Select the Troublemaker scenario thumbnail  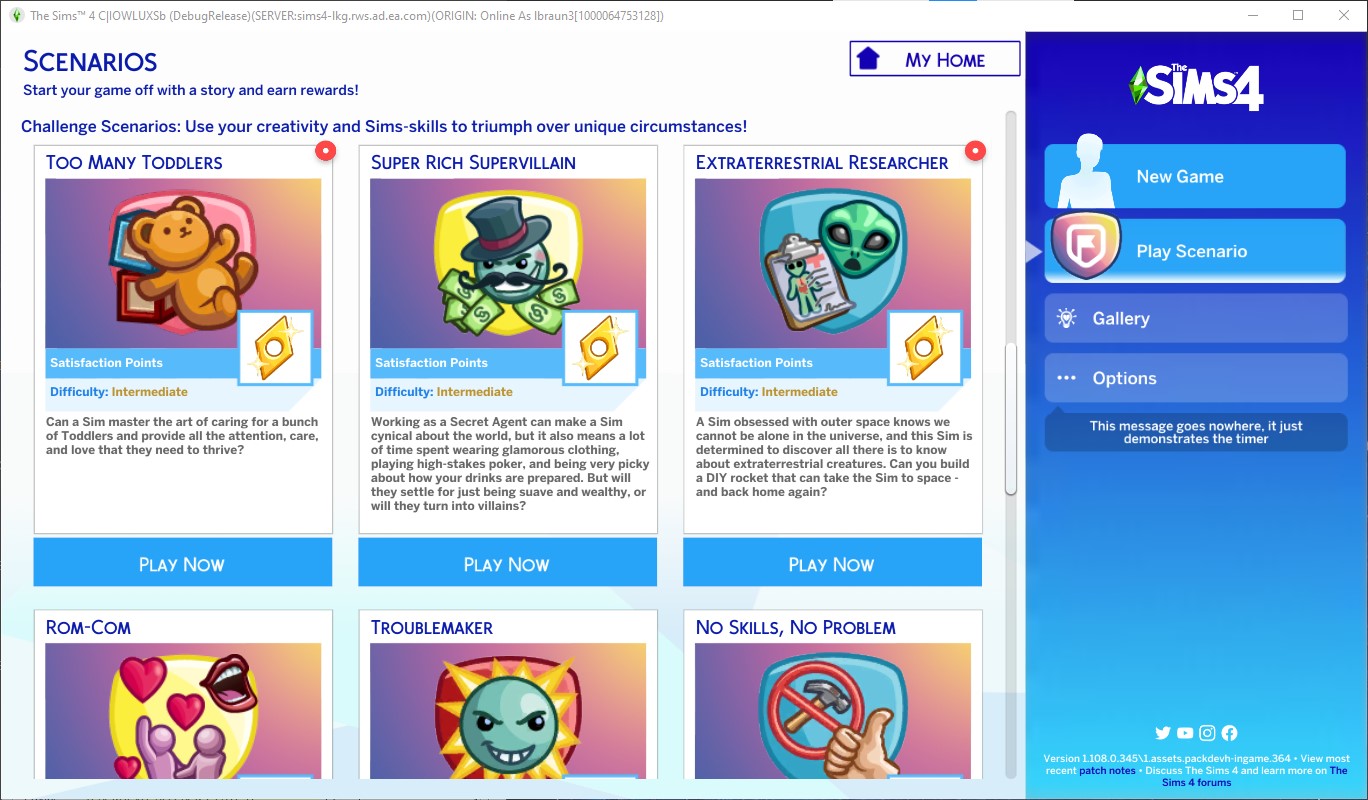click(508, 710)
